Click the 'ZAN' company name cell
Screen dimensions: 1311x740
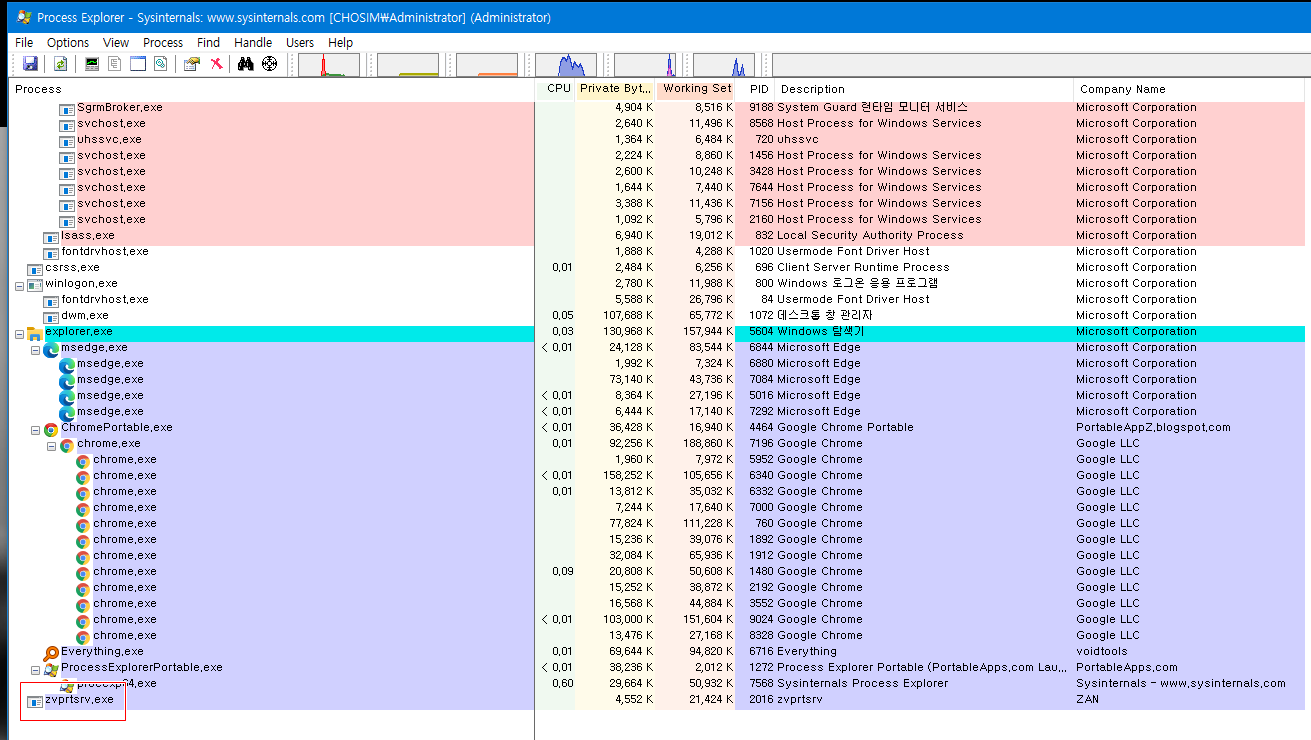pyautogui.click(x=1087, y=700)
